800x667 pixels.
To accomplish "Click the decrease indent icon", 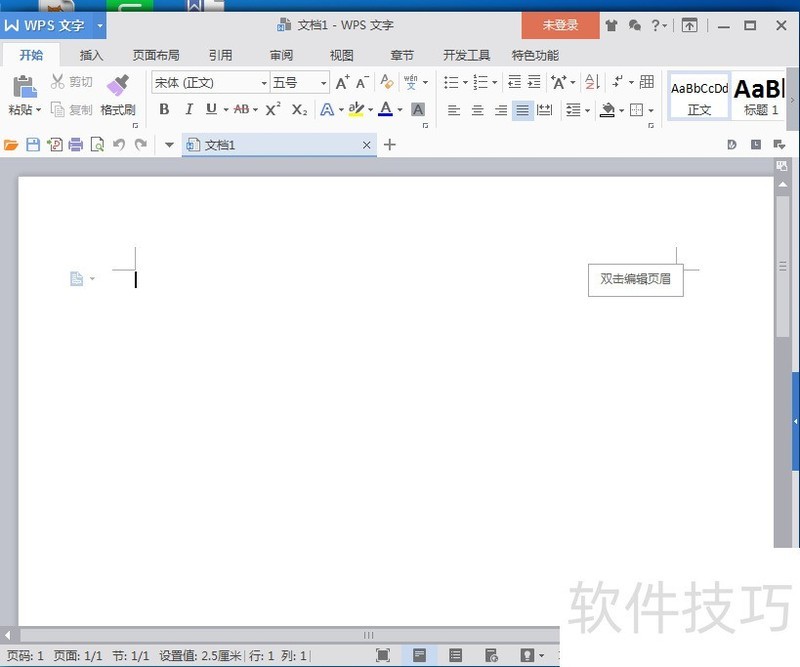I will [x=514, y=83].
